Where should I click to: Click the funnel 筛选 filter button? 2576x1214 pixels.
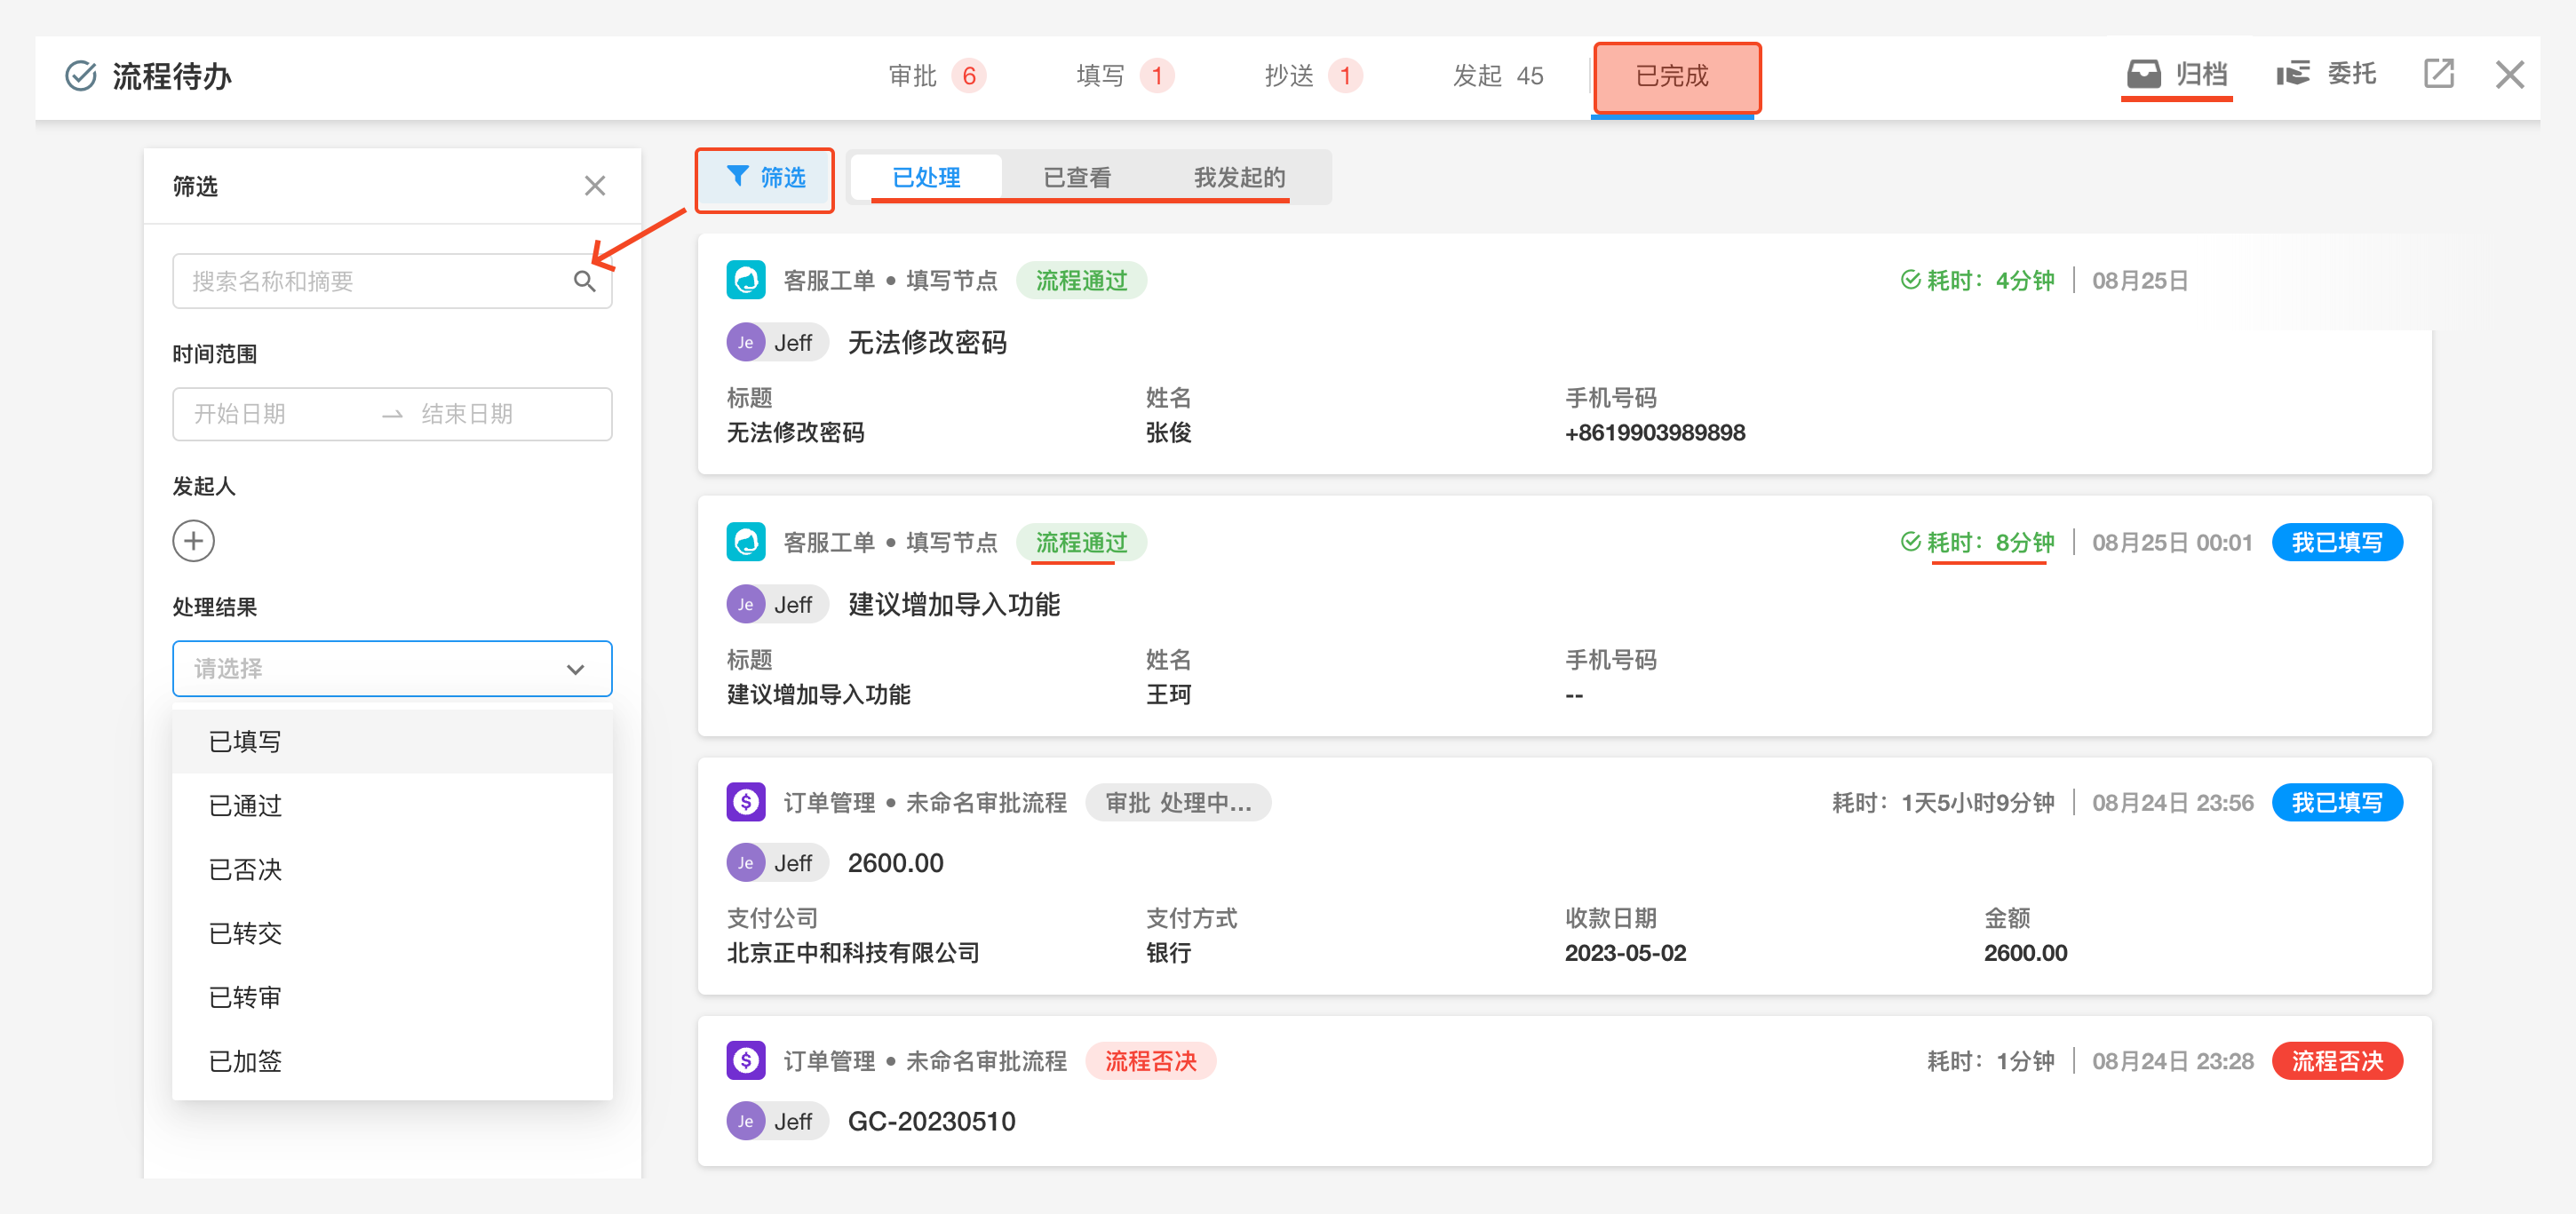click(765, 178)
